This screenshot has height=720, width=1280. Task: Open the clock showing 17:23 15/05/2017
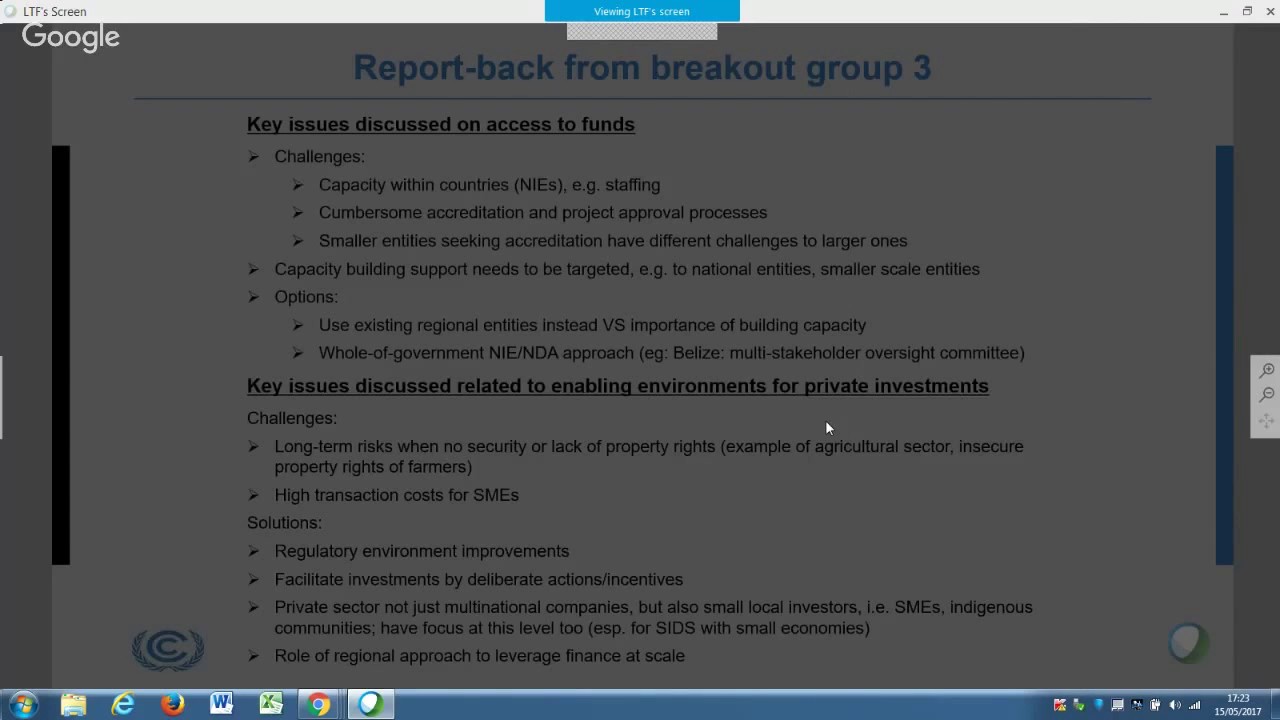(1238, 705)
